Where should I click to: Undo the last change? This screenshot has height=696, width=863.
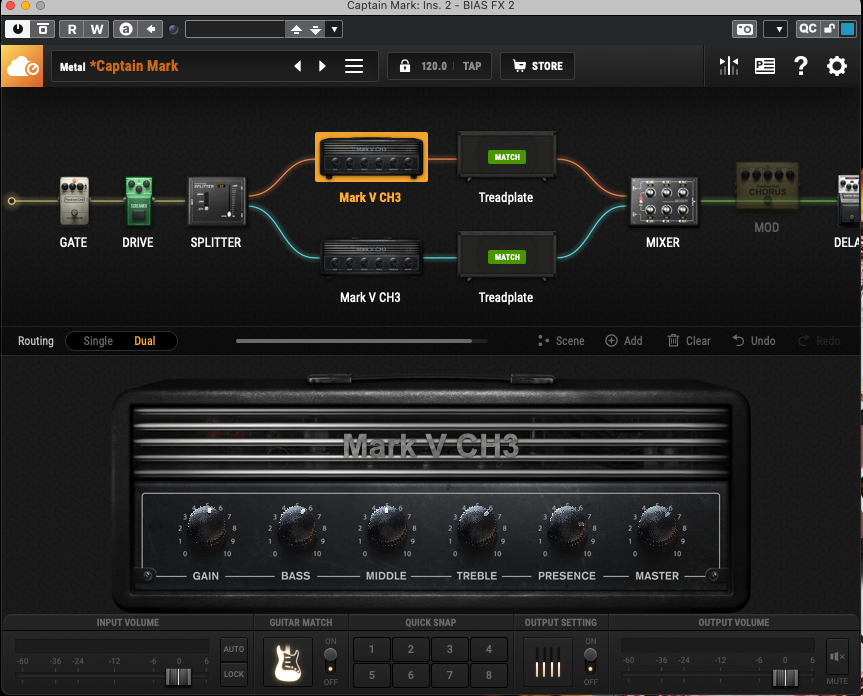coord(753,341)
